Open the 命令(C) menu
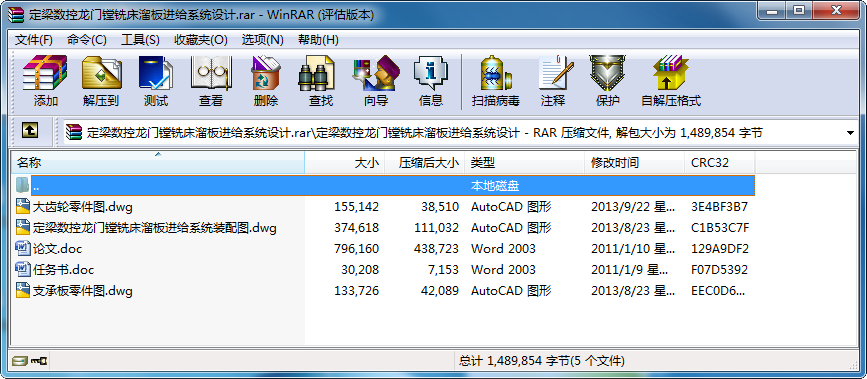The height and width of the screenshot is (379, 867). [x=86, y=40]
